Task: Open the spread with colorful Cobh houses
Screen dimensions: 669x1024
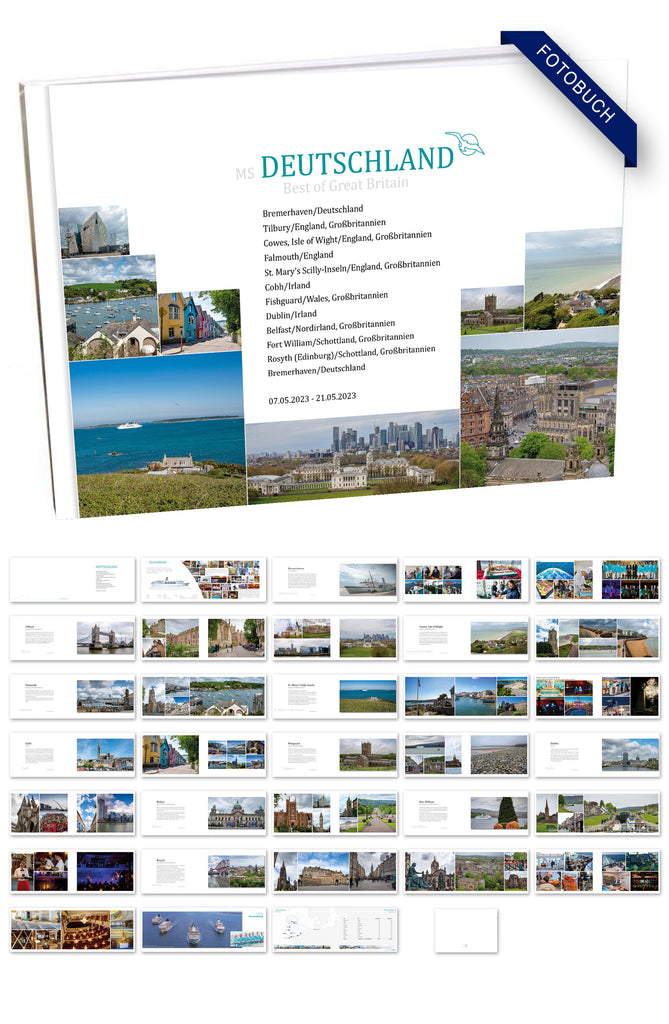Action: click(x=204, y=755)
